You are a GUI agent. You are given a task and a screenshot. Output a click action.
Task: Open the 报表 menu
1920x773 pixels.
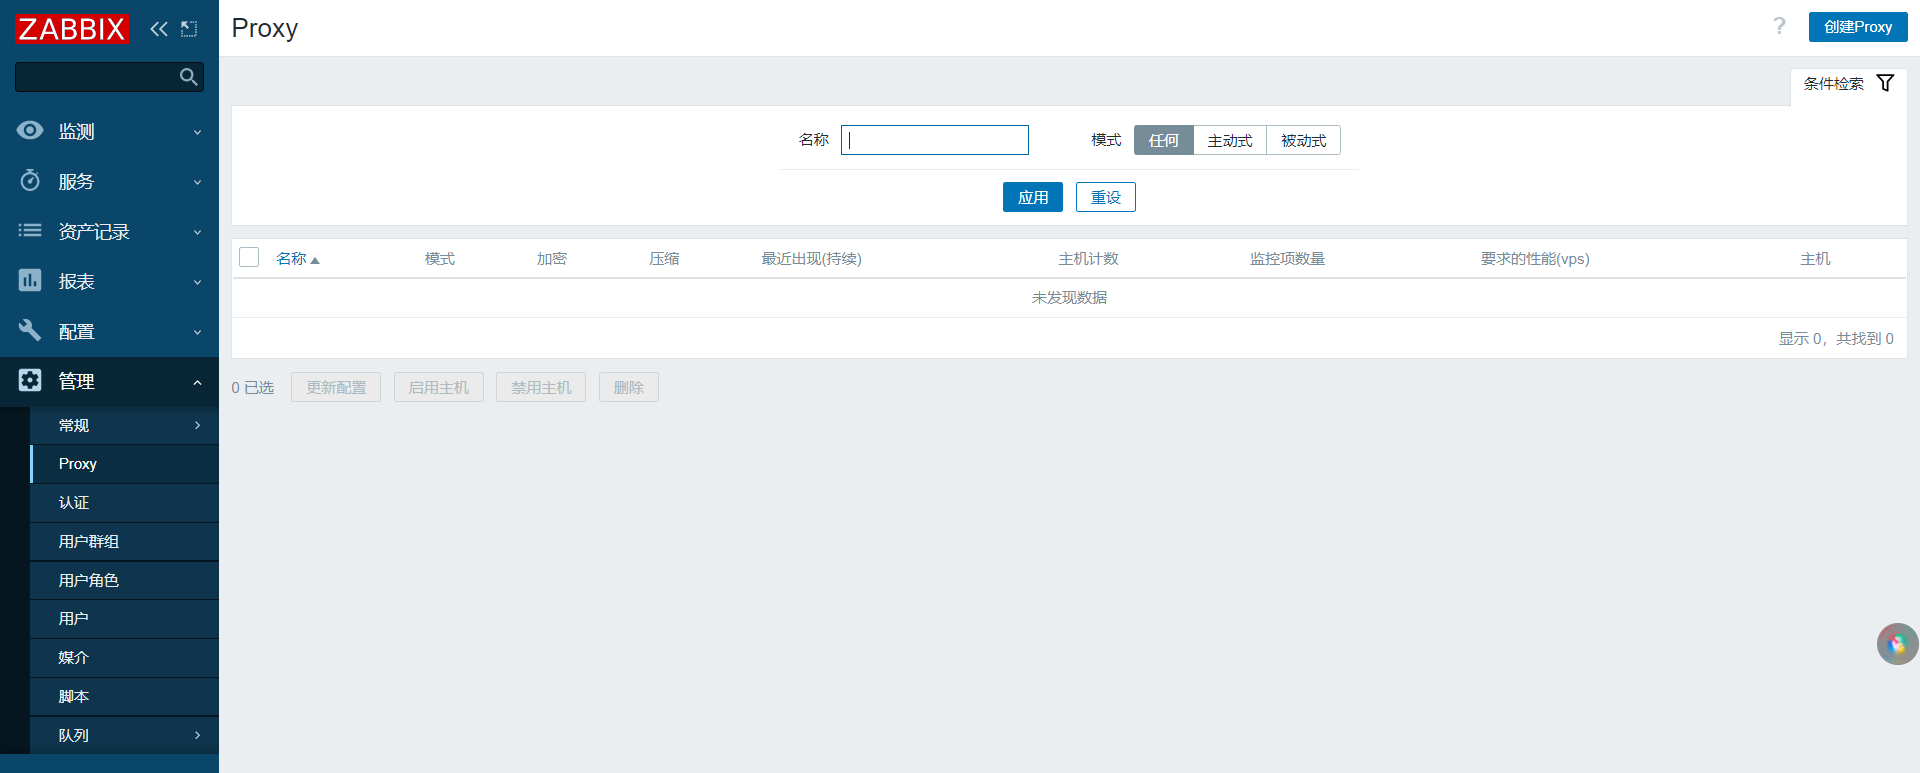coord(109,281)
